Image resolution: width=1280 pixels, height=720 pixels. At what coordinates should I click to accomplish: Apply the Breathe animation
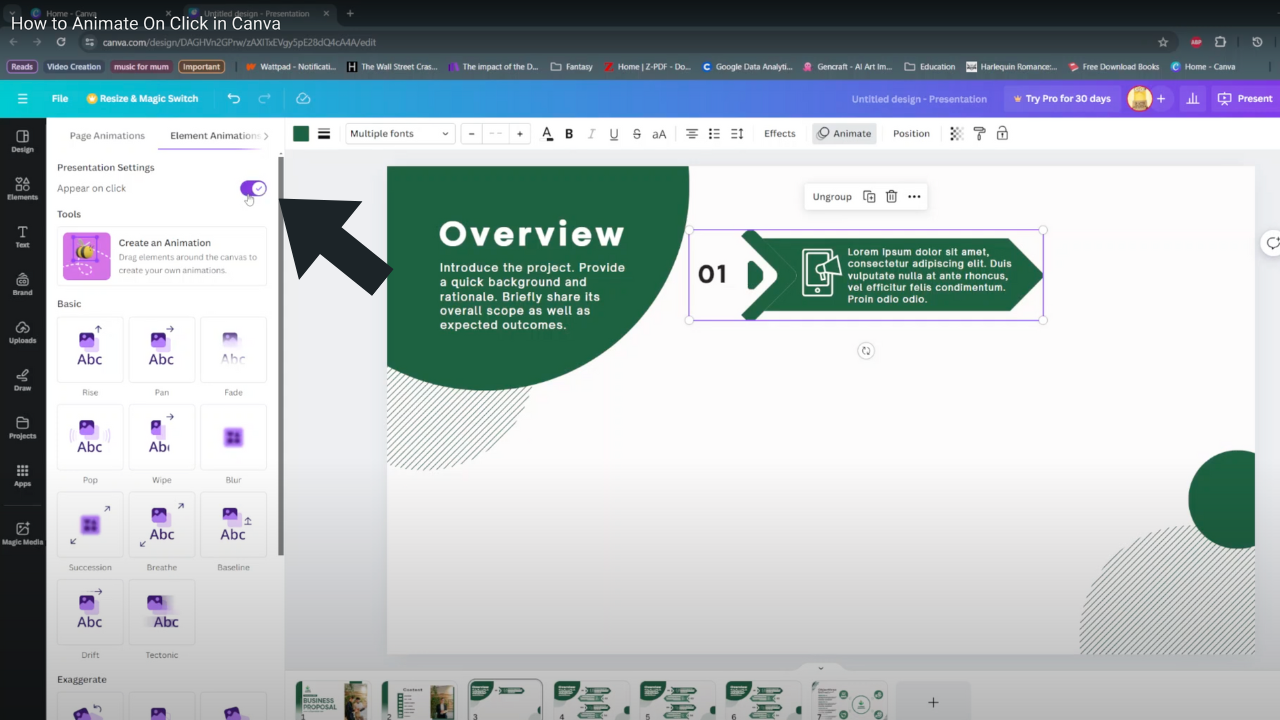(161, 524)
